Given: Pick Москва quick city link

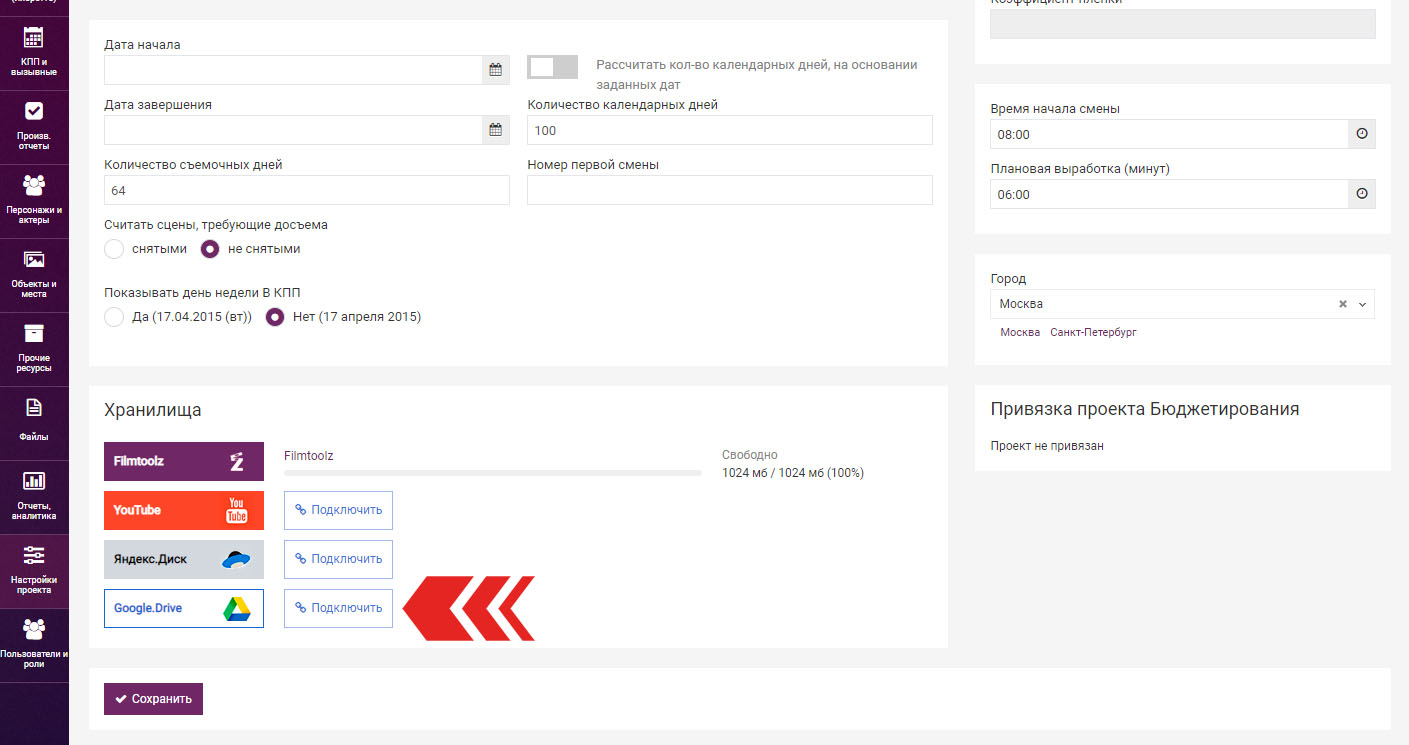Looking at the screenshot, I should tap(1020, 332).
